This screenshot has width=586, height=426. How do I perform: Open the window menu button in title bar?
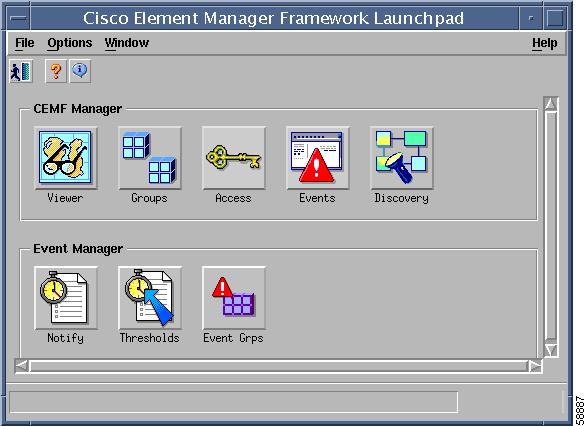(18, 18)
